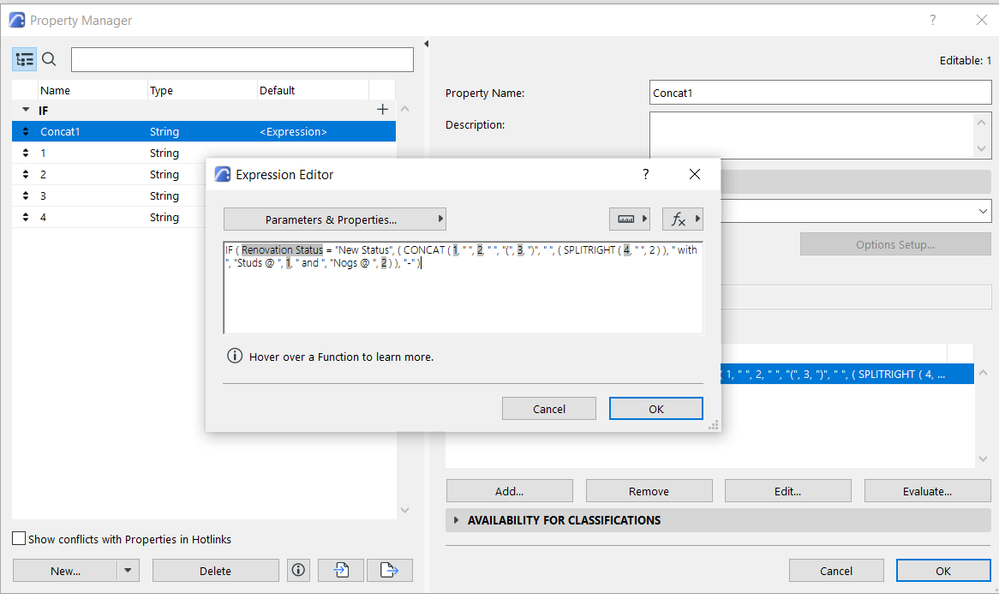This screenshot has height=594, width=999.
Task: Click the Add... expression button
Action: coord(509,491)
